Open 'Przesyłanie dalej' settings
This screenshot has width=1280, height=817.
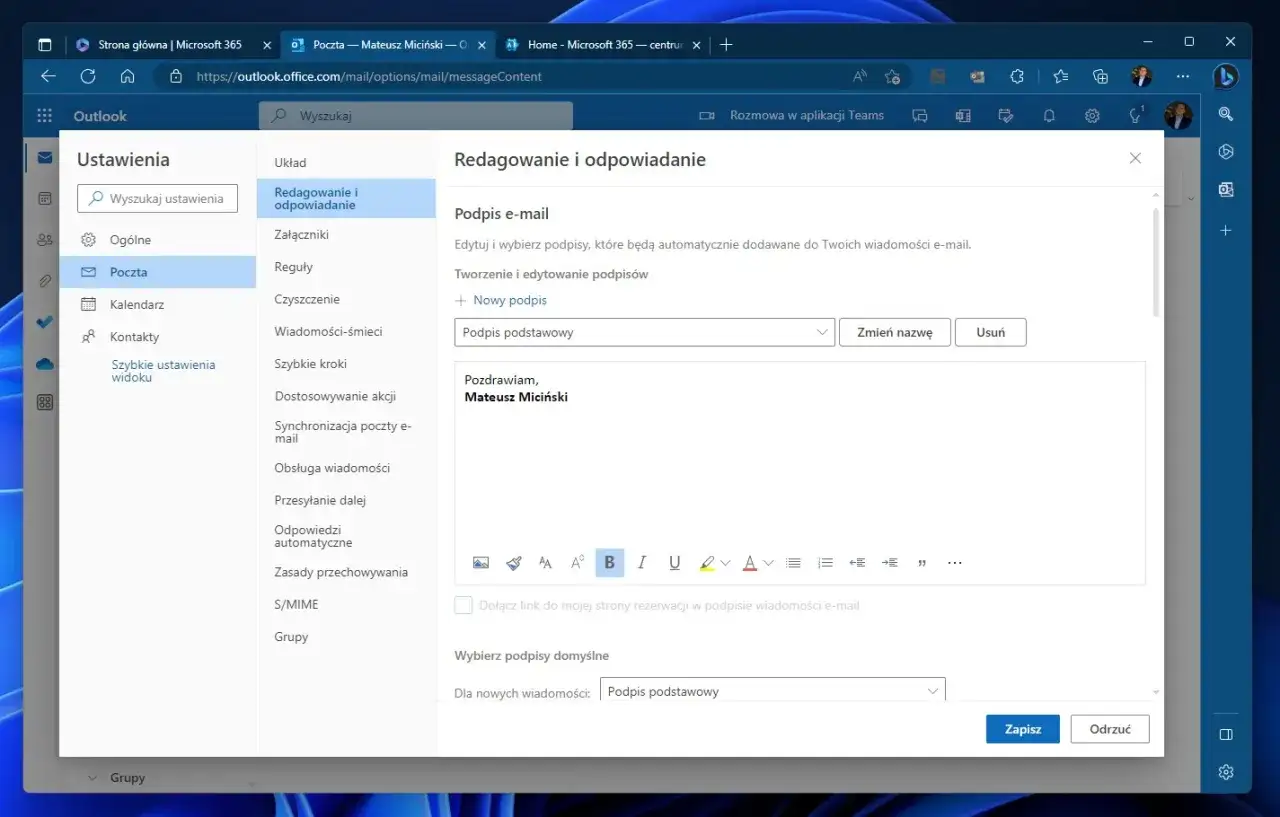346,500
